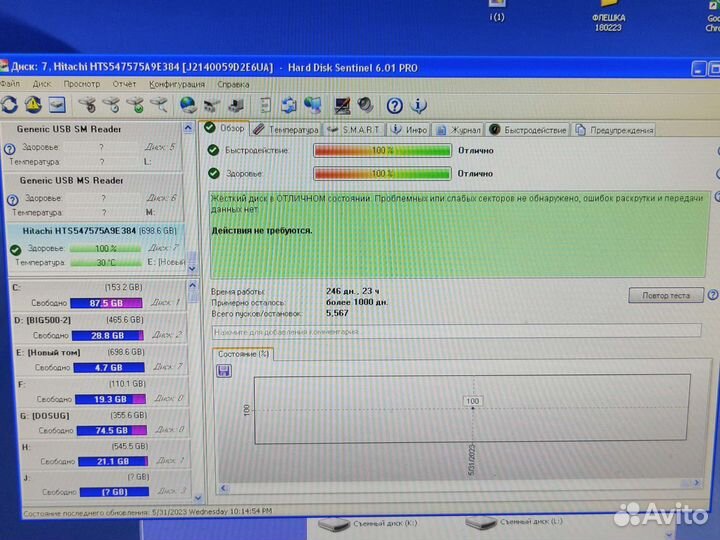Open the Файл menu
The height and width of the screenshot is (540, 720).
click(x=10, y=84)
